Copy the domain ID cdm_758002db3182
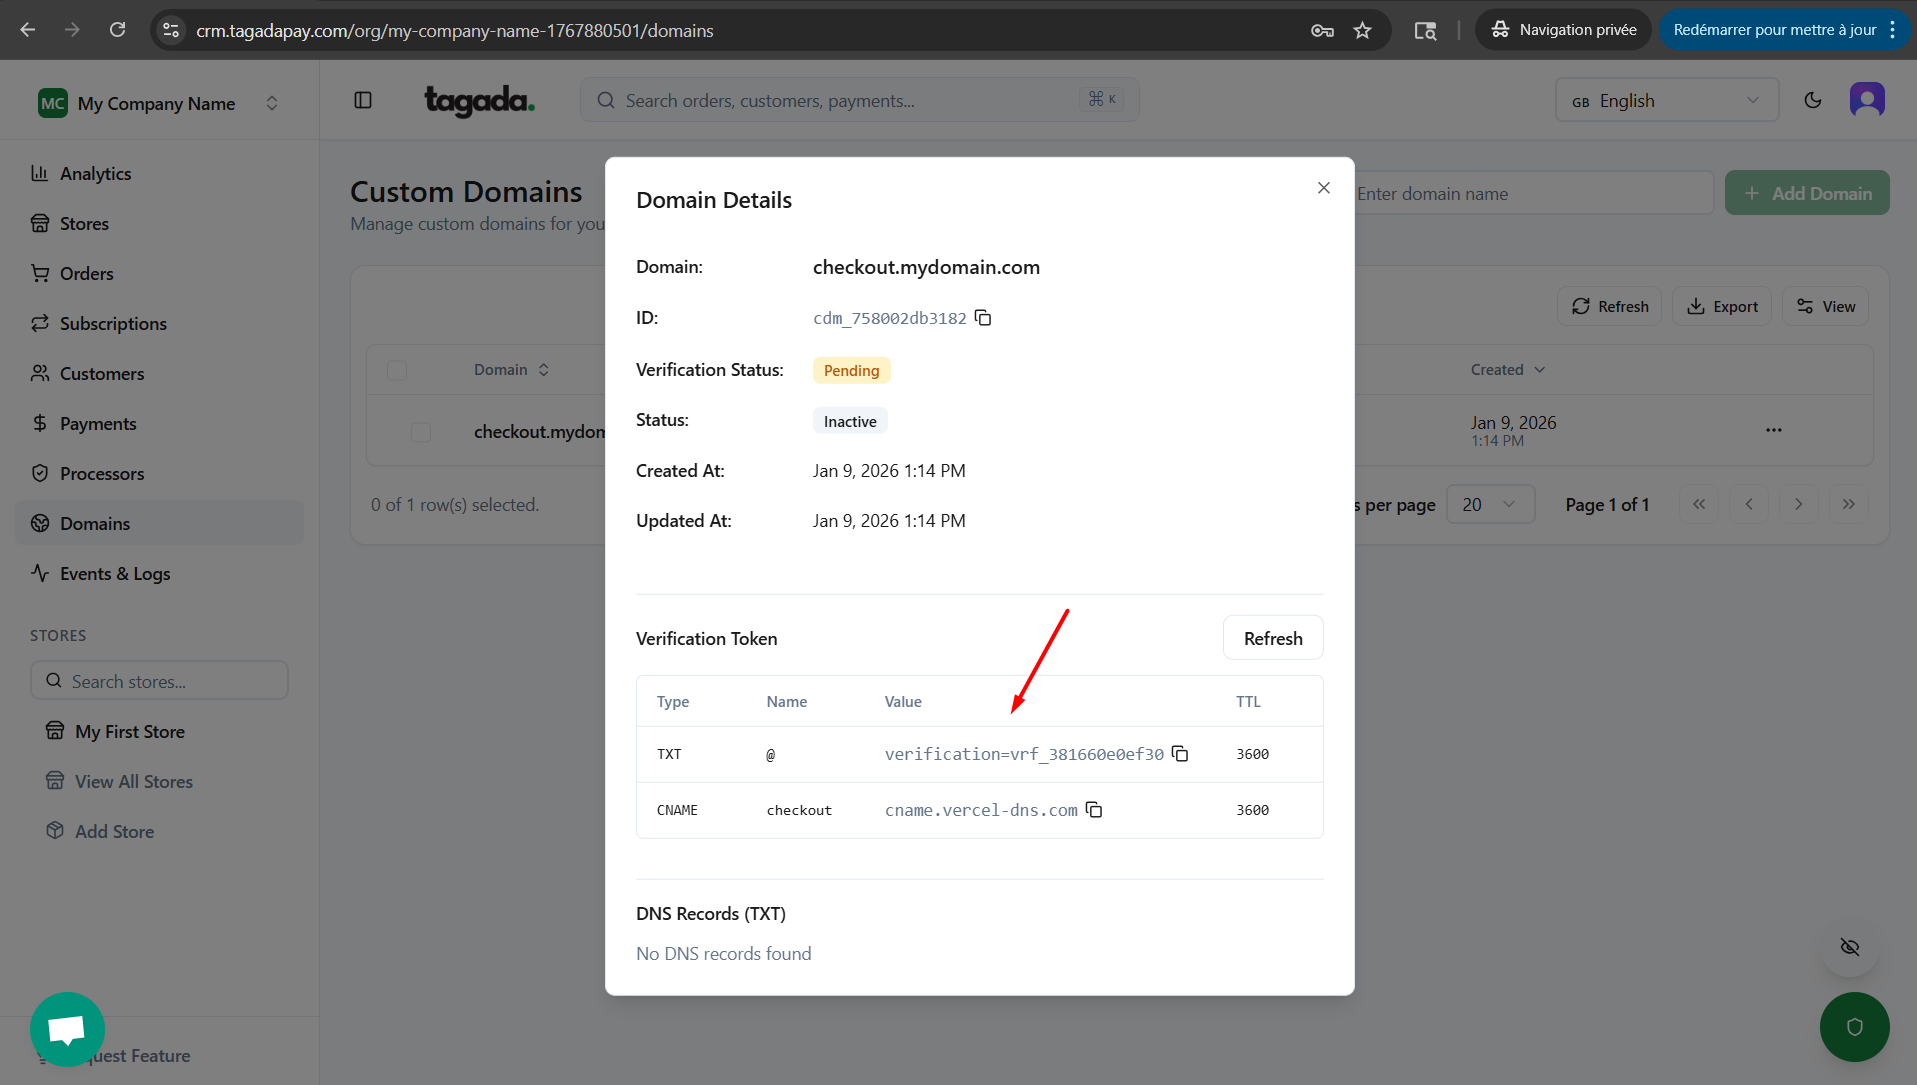Image resolution: width=1917 pixels, height=1085 pixels. coord(983,318)
